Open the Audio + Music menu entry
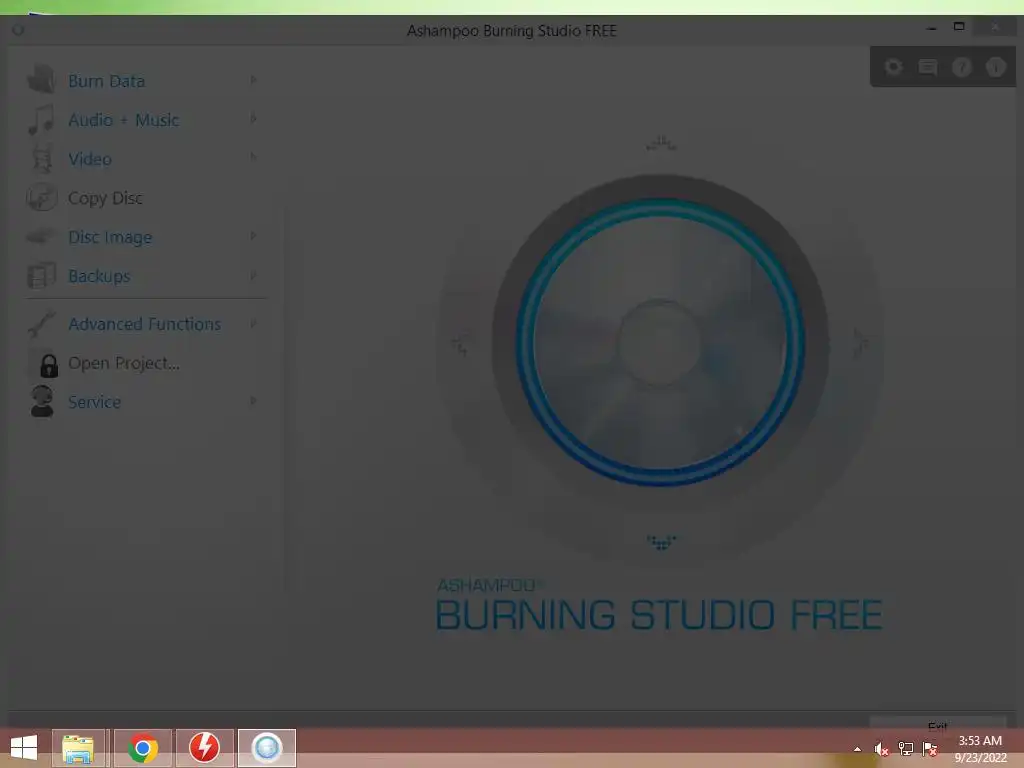 (123, 120)
